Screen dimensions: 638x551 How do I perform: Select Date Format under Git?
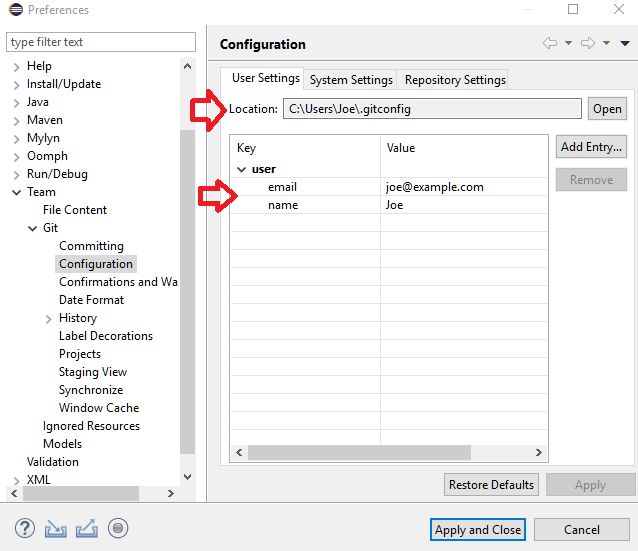tap(91, 300)
